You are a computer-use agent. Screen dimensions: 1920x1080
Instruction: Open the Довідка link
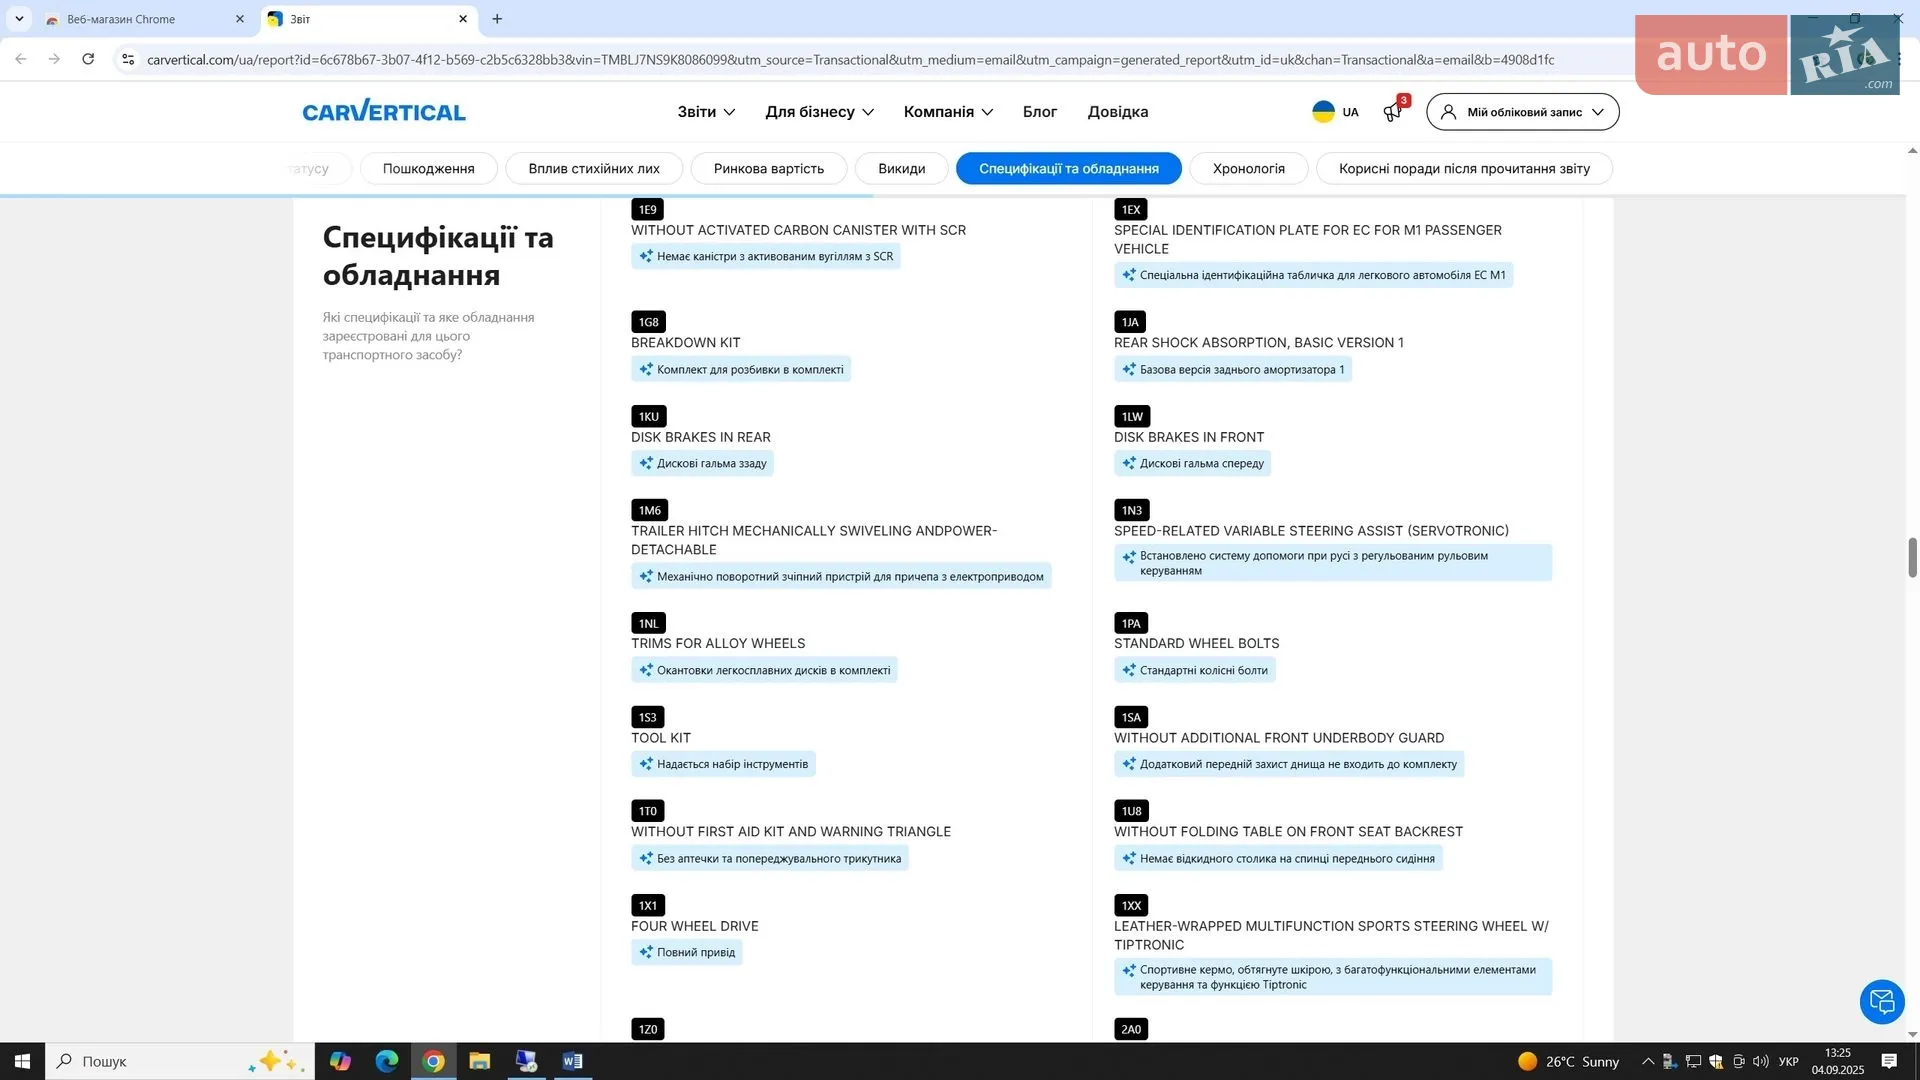[1118, 112]
